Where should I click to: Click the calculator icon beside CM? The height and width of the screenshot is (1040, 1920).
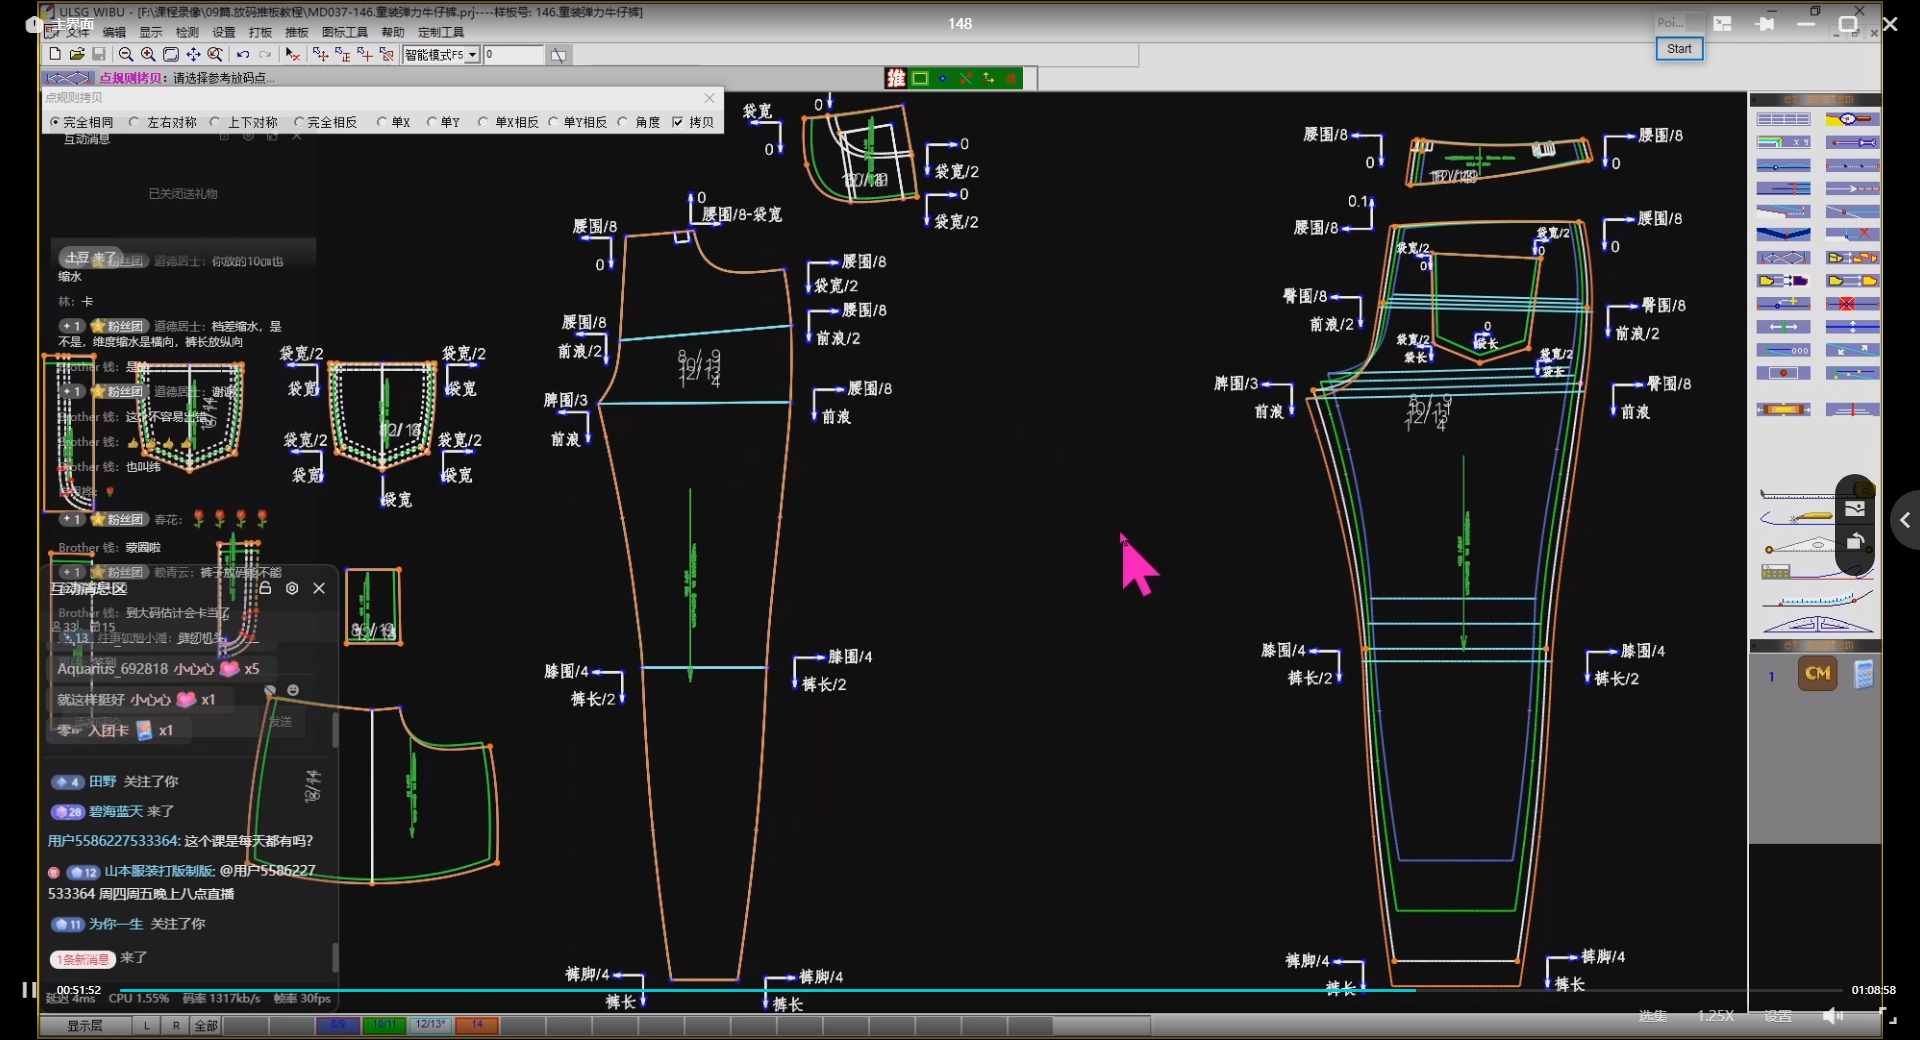tap(1863, 674)
